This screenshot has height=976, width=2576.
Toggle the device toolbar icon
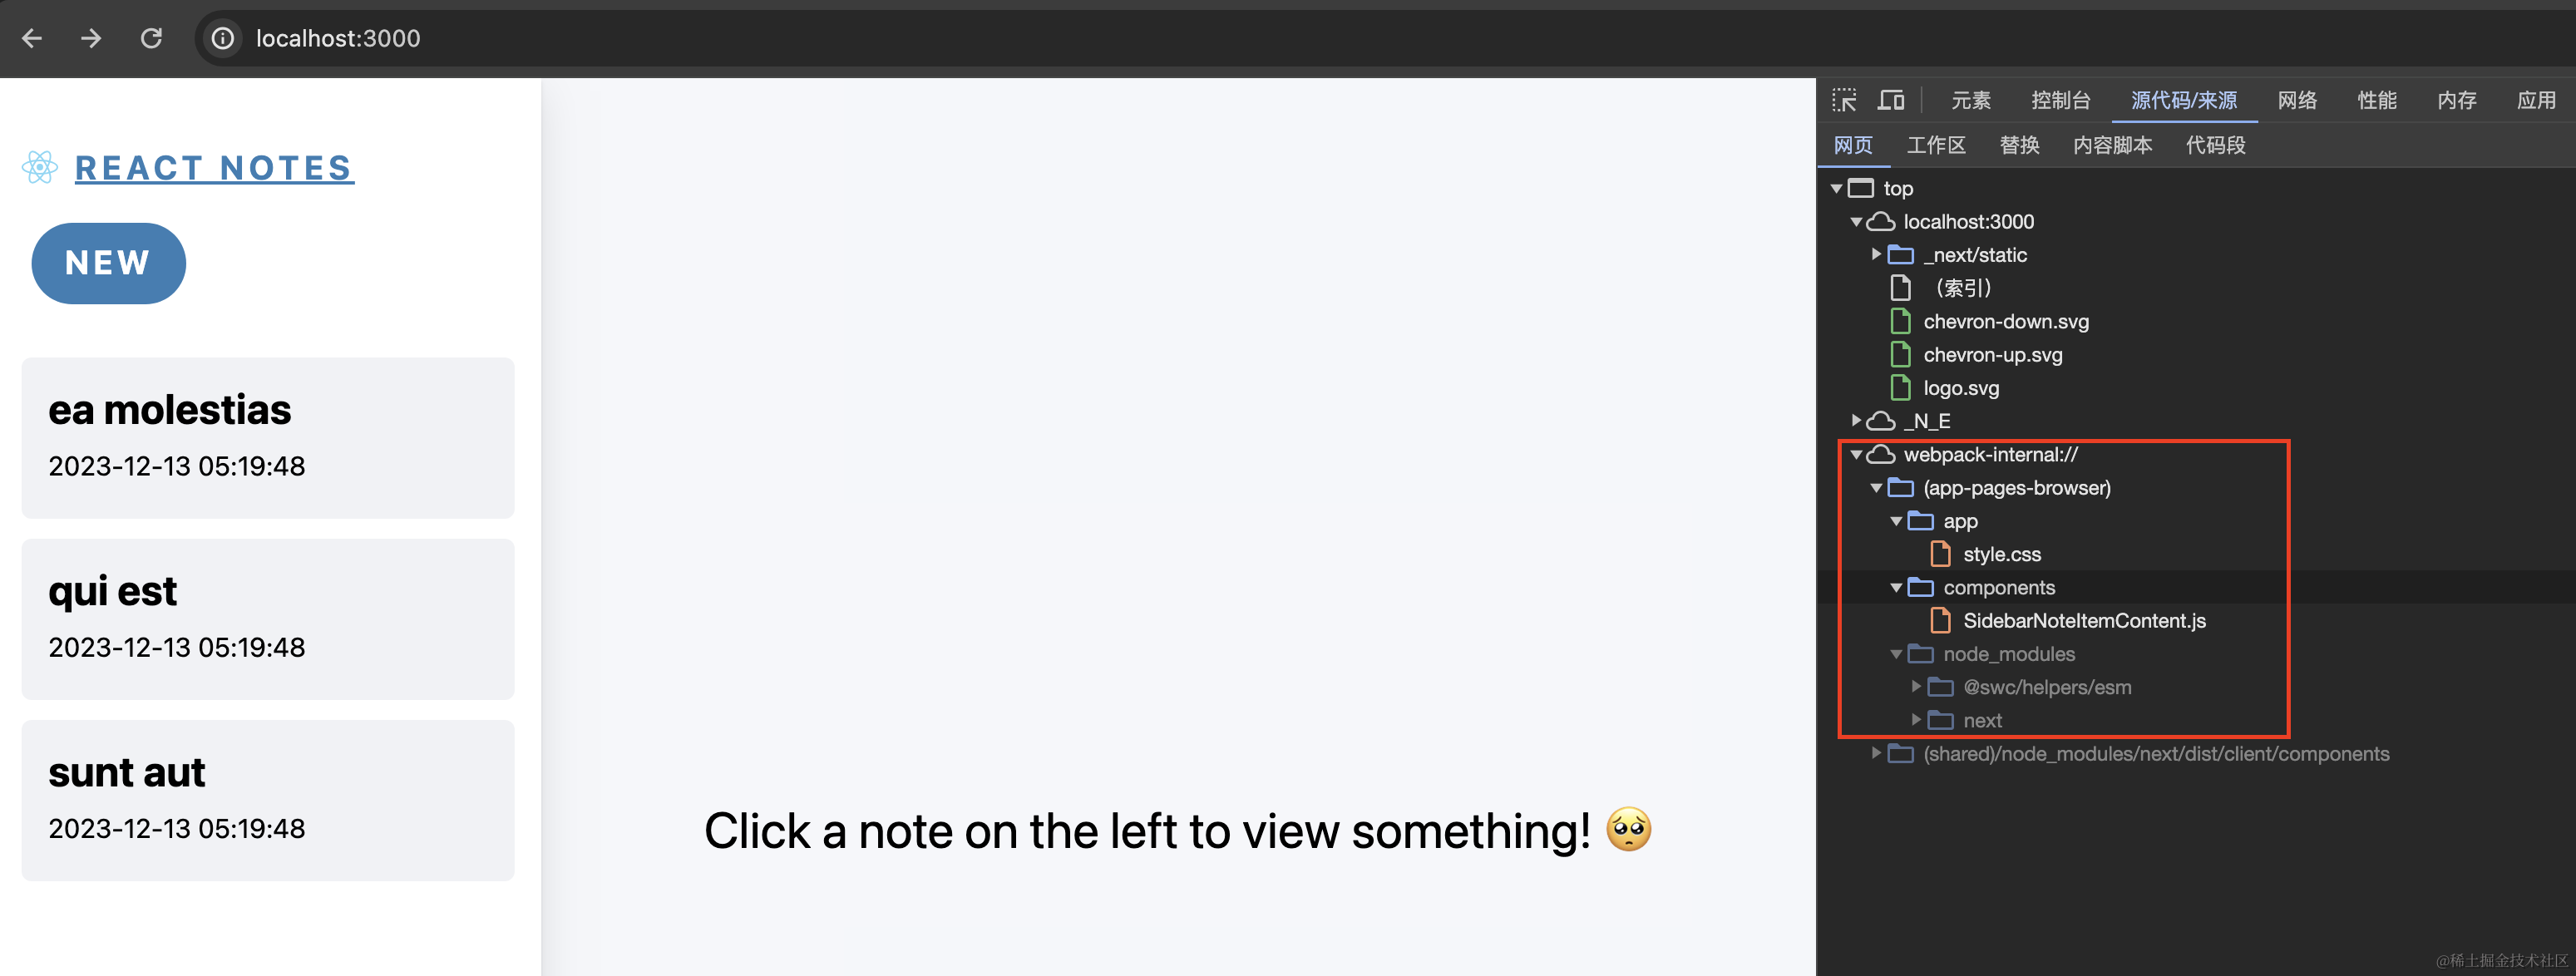tap(1890, 100)
